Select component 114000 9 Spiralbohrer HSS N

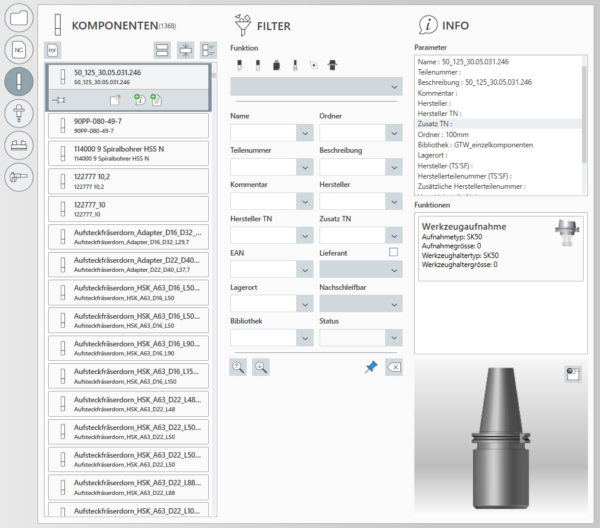(x=129, y=153)
